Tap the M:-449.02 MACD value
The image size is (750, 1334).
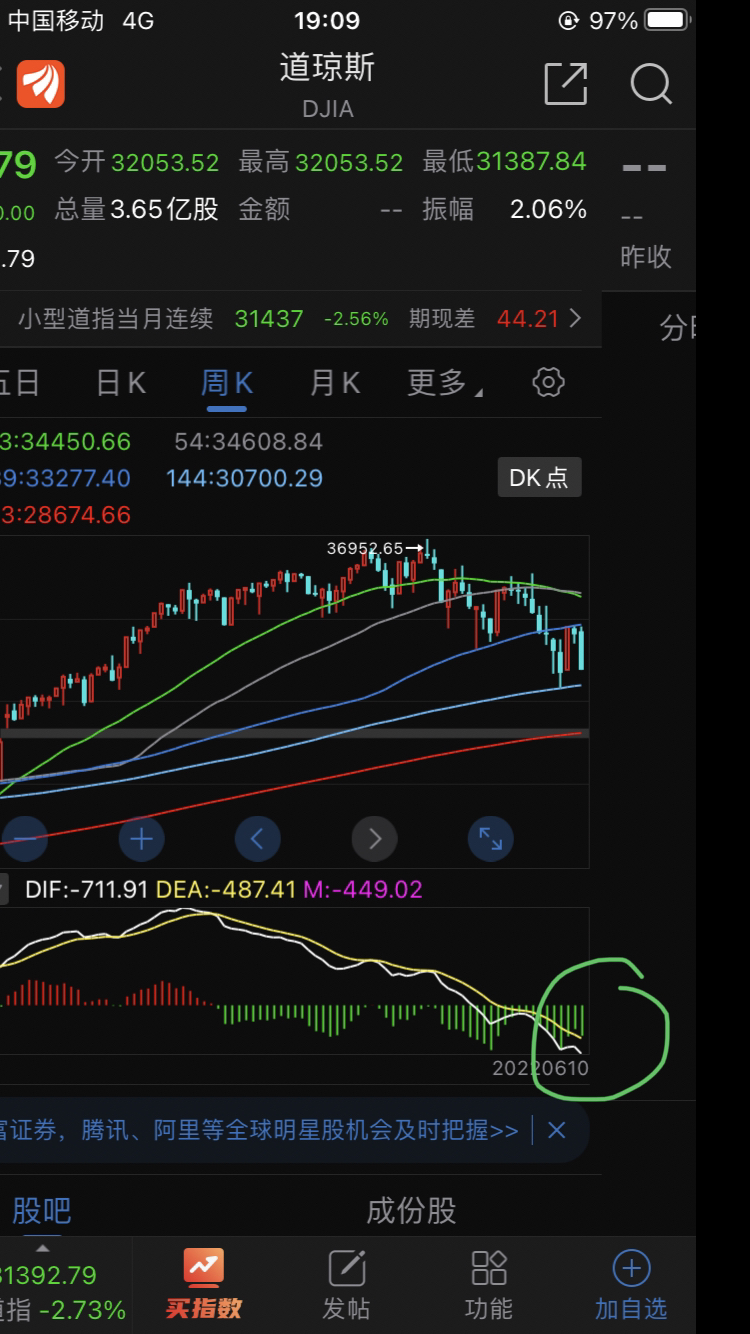click(363, 889)
